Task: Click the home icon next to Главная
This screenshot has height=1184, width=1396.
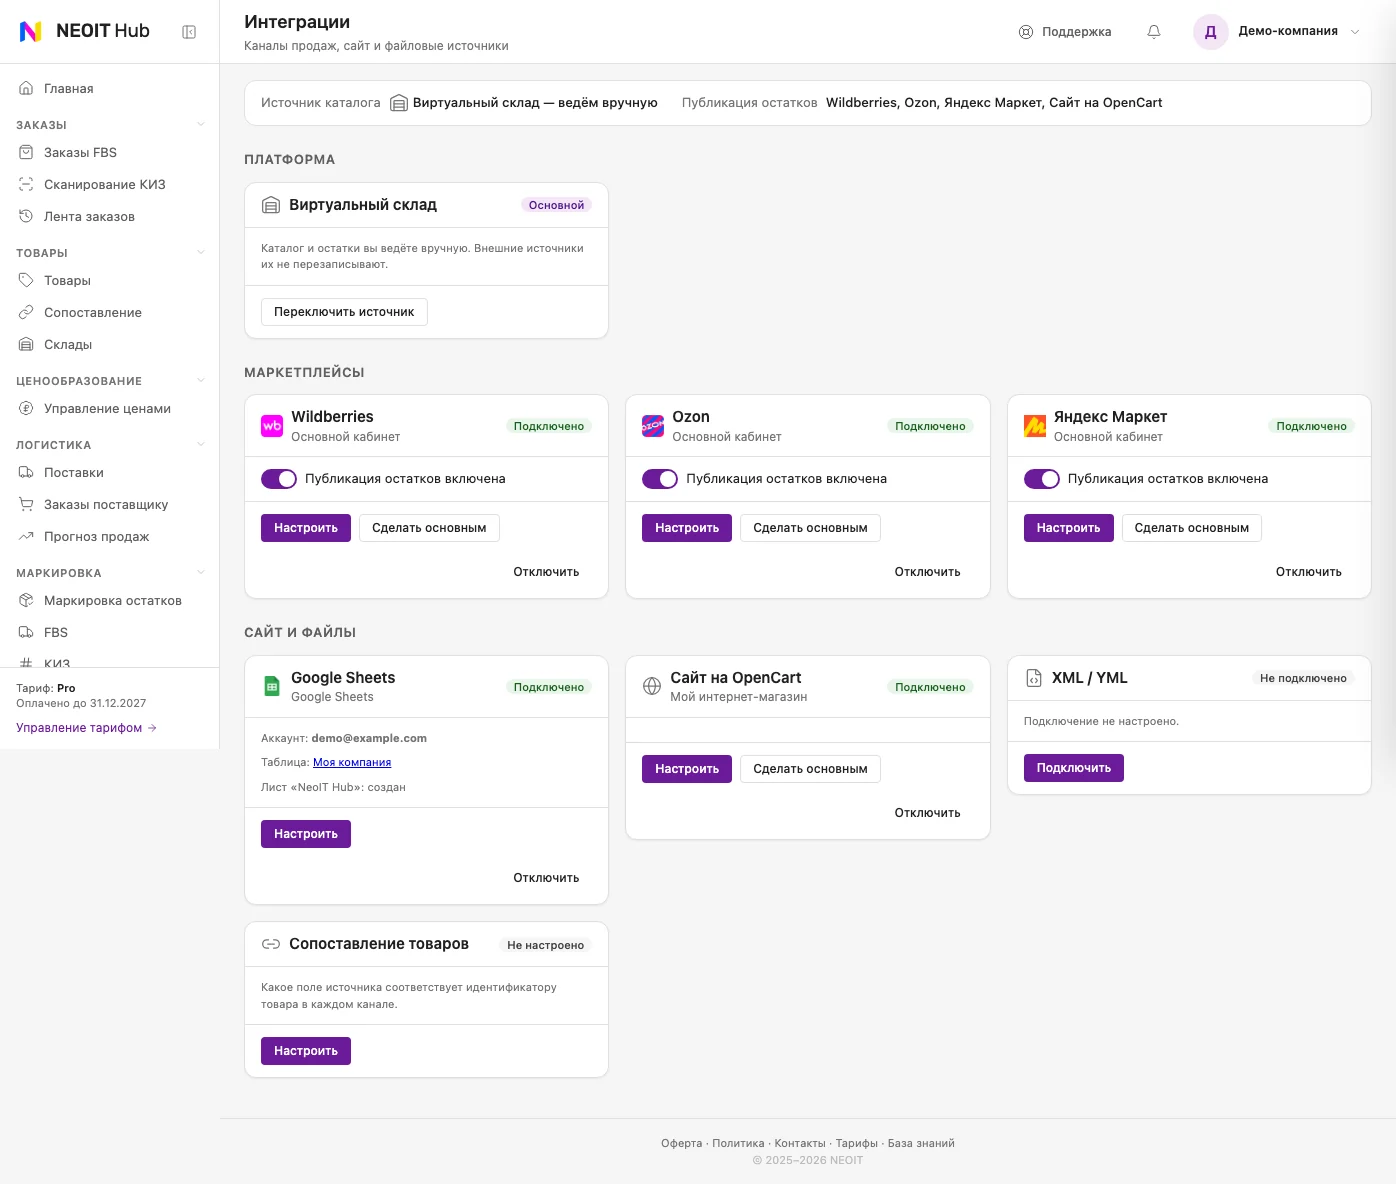Action: tap(26, 88)
